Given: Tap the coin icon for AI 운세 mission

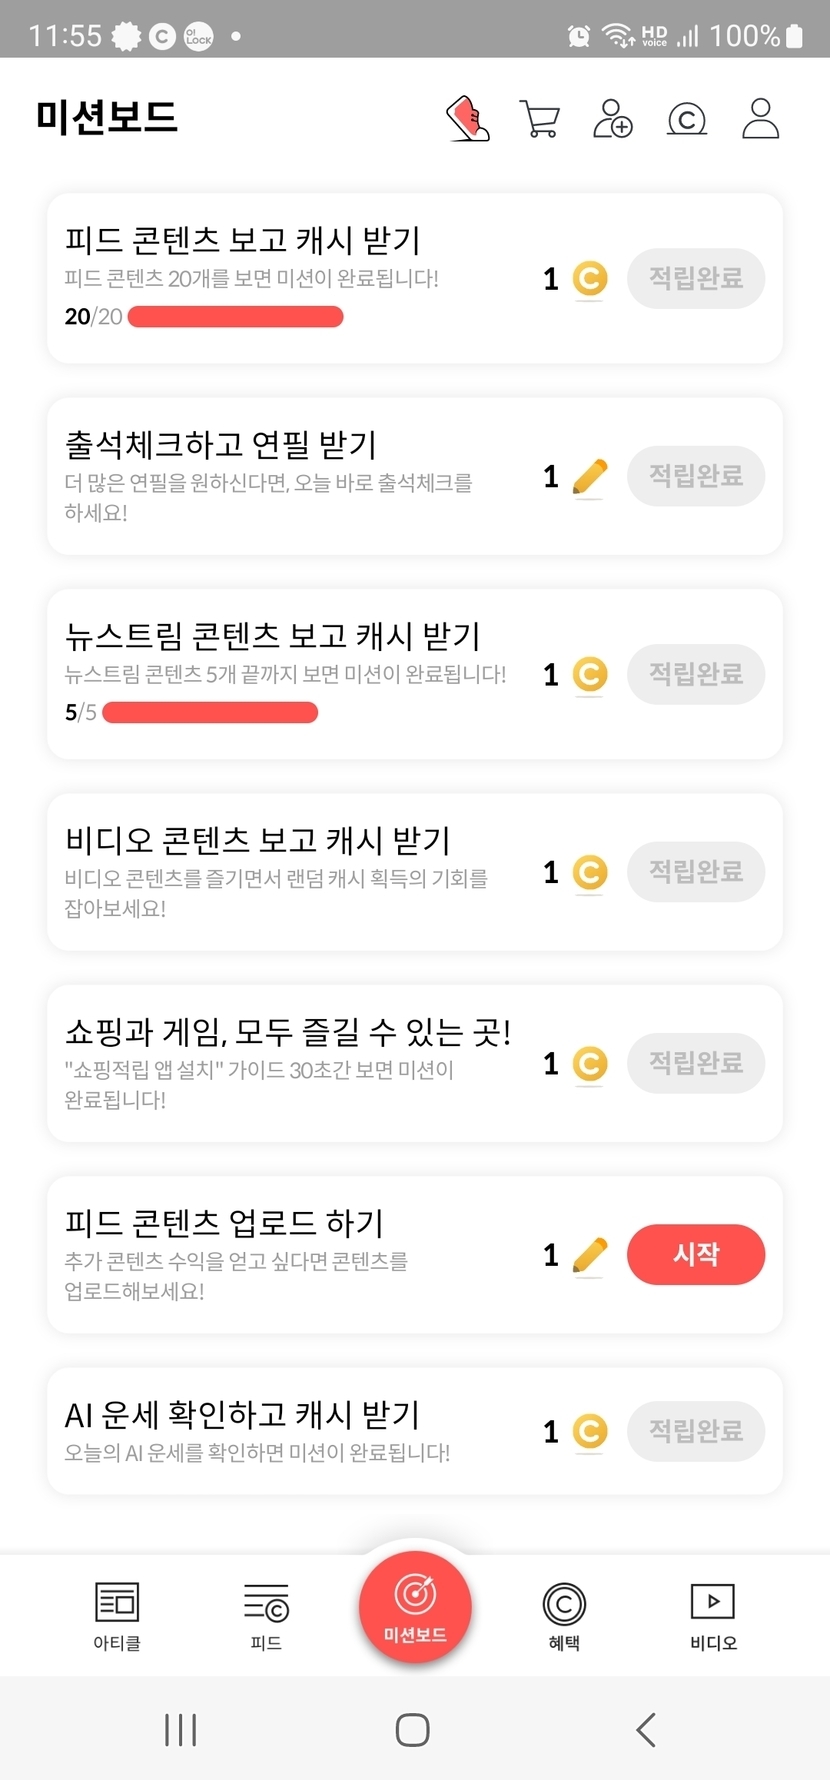Looking at the screenshot, I should coord(589,1431).
